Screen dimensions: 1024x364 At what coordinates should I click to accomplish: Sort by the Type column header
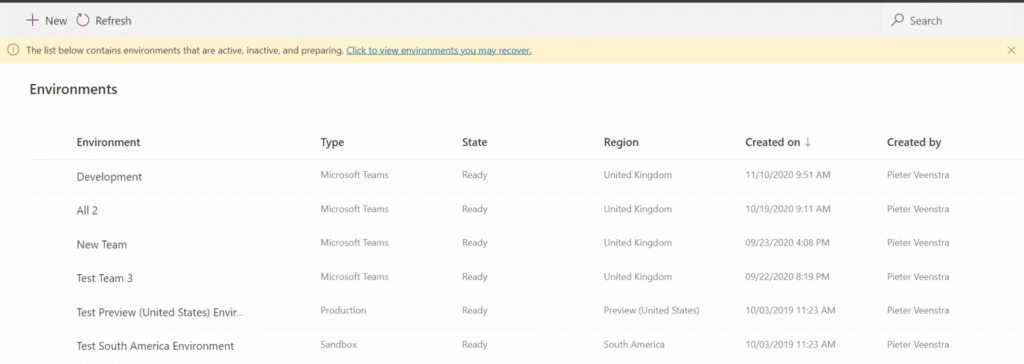pyautogui.click(x=332, y=142)
